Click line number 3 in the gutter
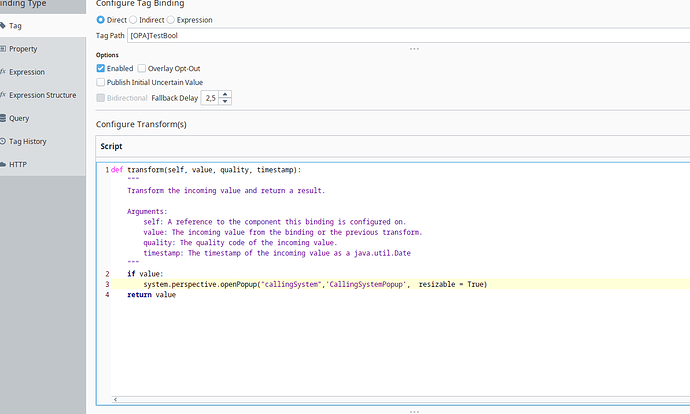The image size is (690, 414). click(x=107, y=284)
